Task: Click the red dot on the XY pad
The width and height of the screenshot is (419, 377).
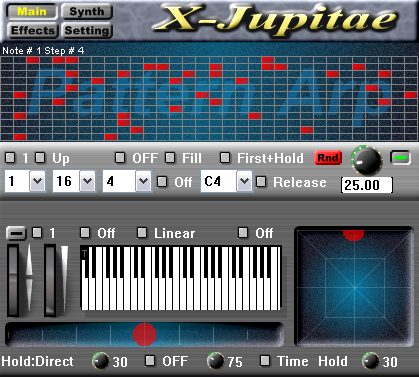Action: click(x=353, y=235)
